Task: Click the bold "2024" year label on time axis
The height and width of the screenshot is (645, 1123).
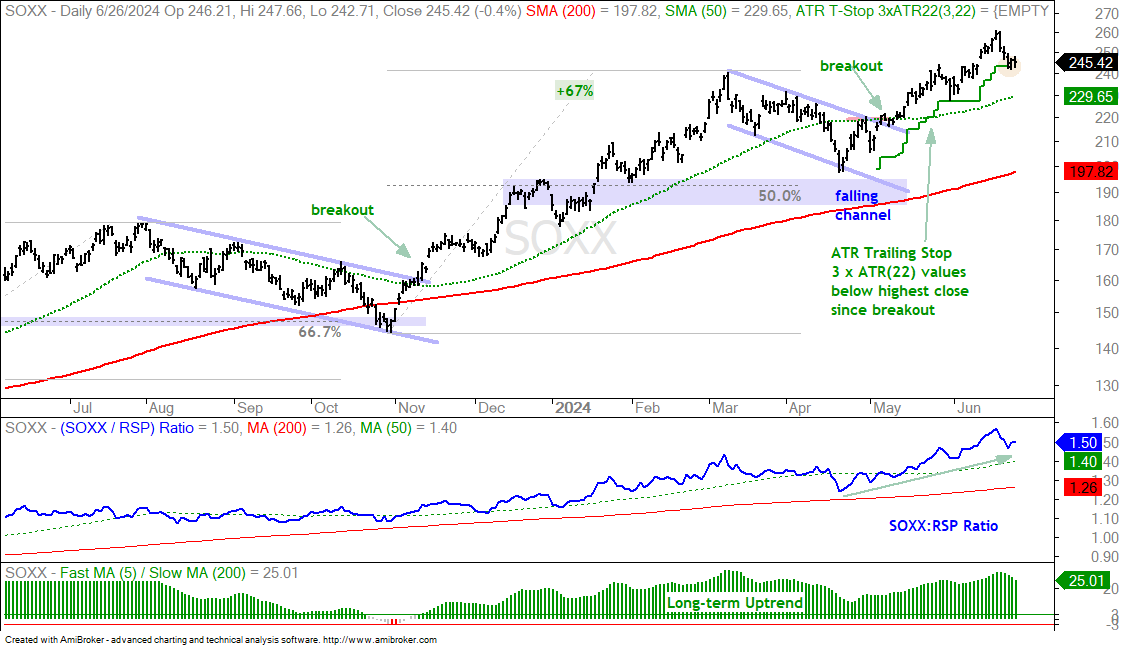Action: click(573, 408)
